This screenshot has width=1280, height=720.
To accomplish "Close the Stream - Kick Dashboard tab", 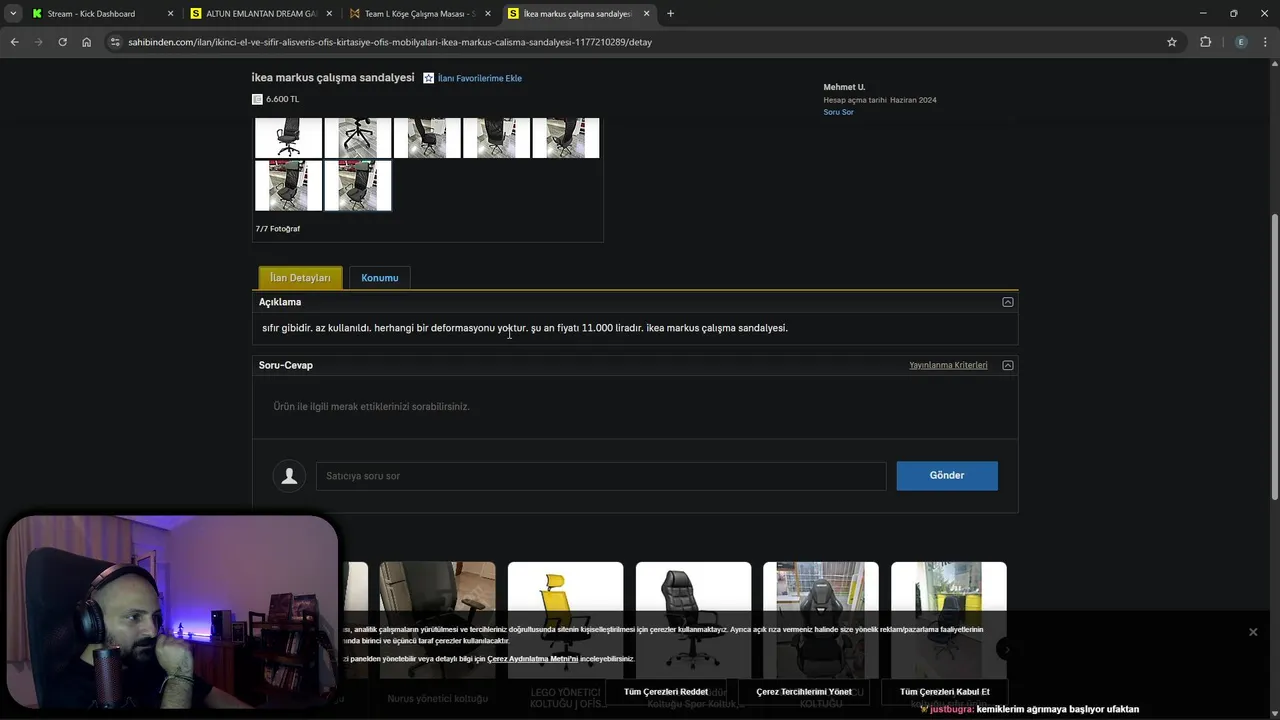I will coord(170,14).
